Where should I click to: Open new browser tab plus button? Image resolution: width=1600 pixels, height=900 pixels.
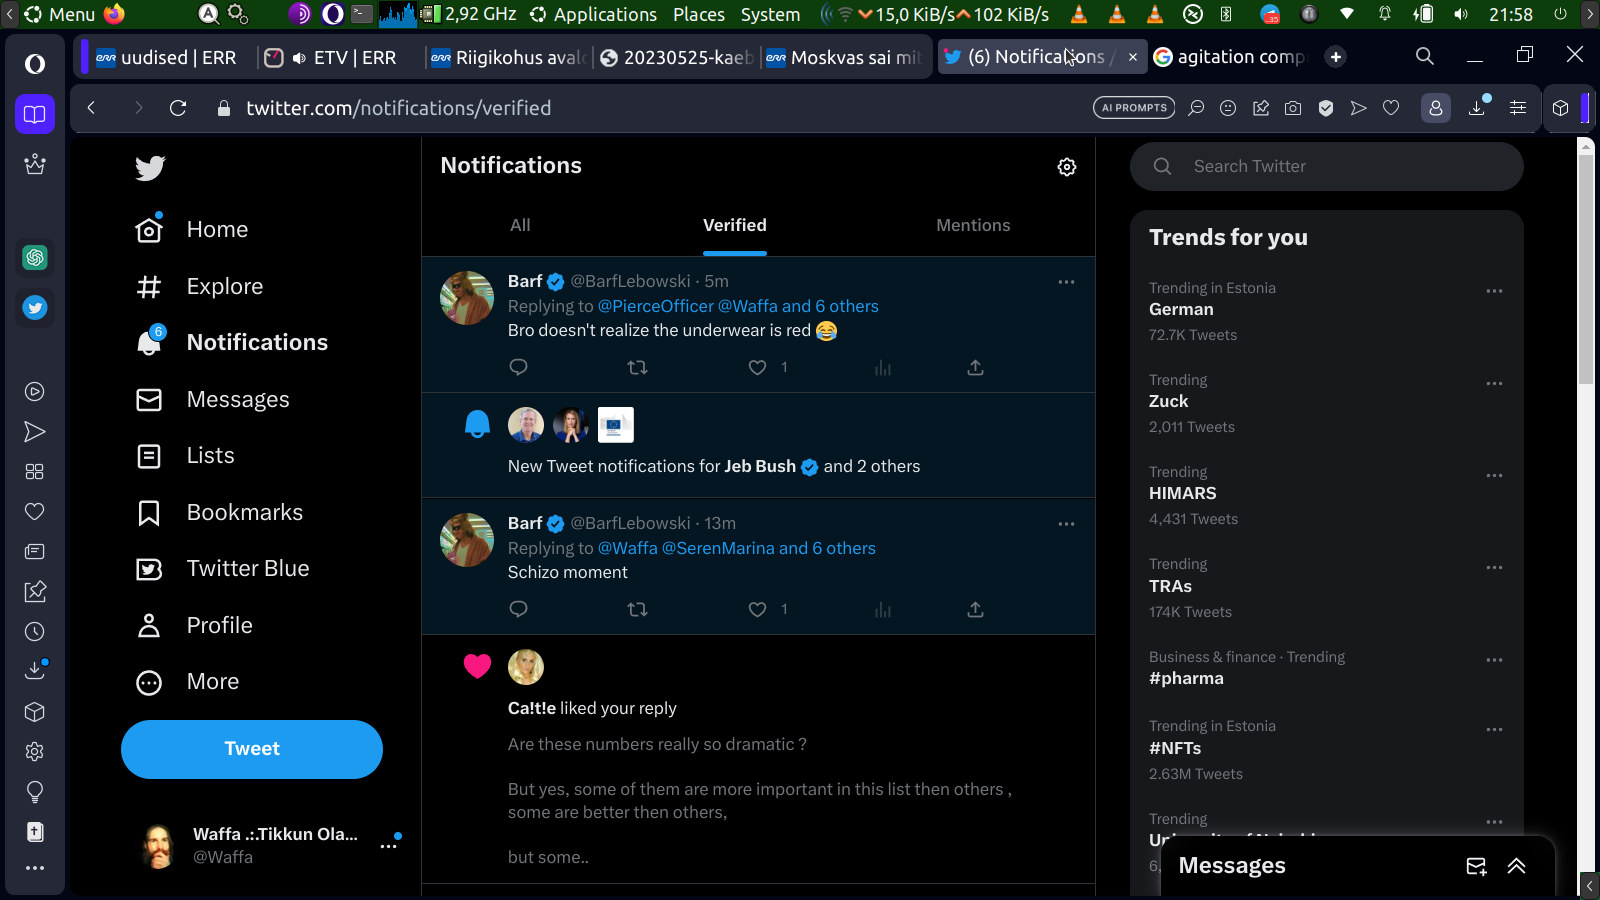coord(1336,57)
